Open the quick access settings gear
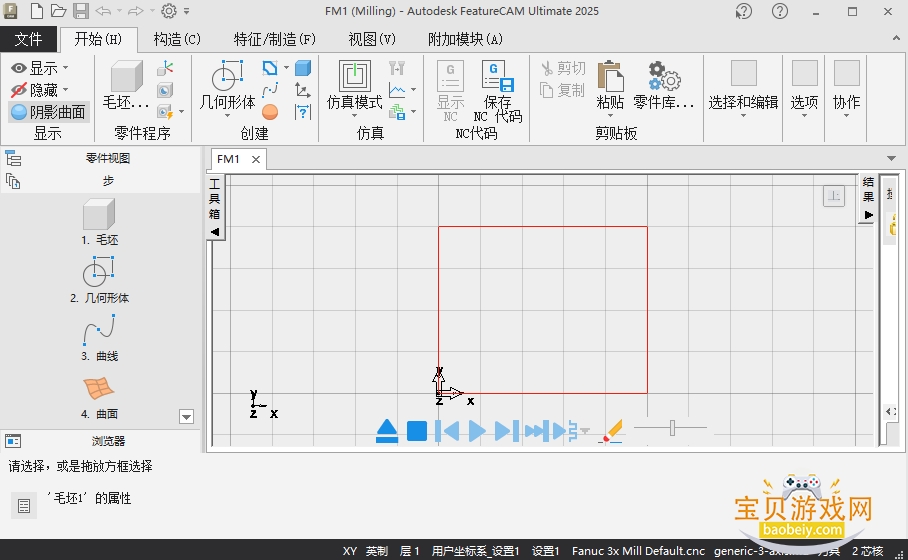 point(169,10)
